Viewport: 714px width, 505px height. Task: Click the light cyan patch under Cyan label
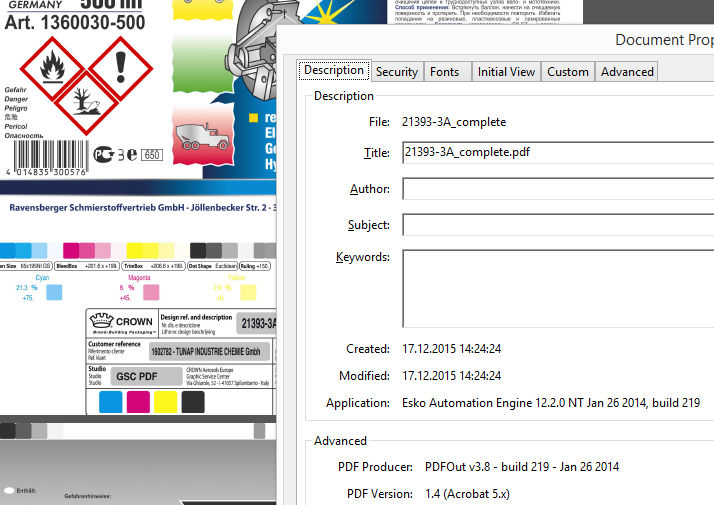pyautogui.click(x=54, y=292)
